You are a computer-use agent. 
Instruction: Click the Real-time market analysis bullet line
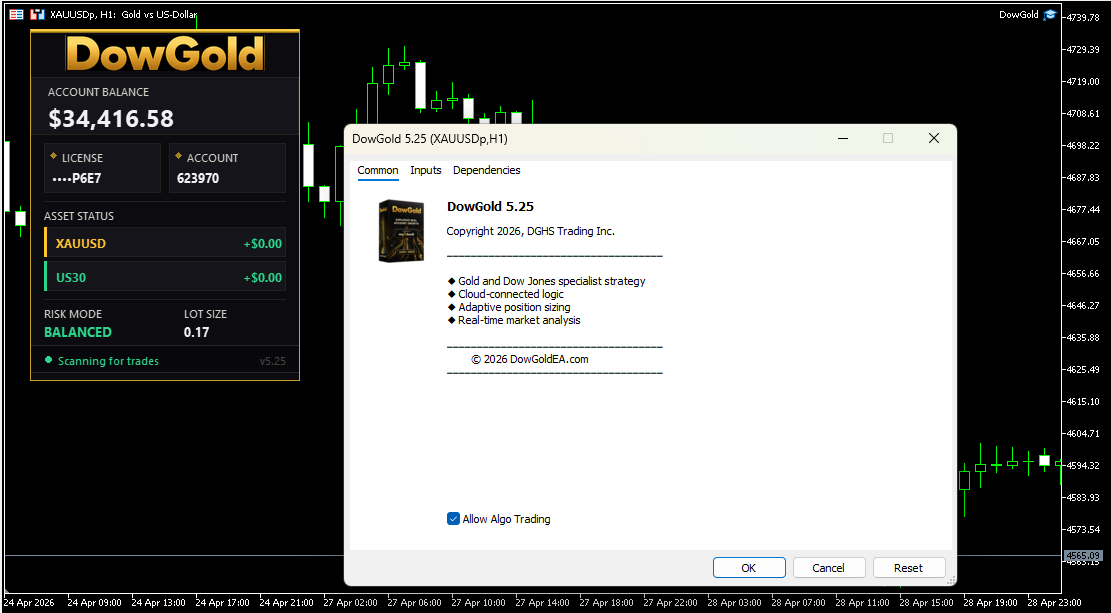[514, 320]
